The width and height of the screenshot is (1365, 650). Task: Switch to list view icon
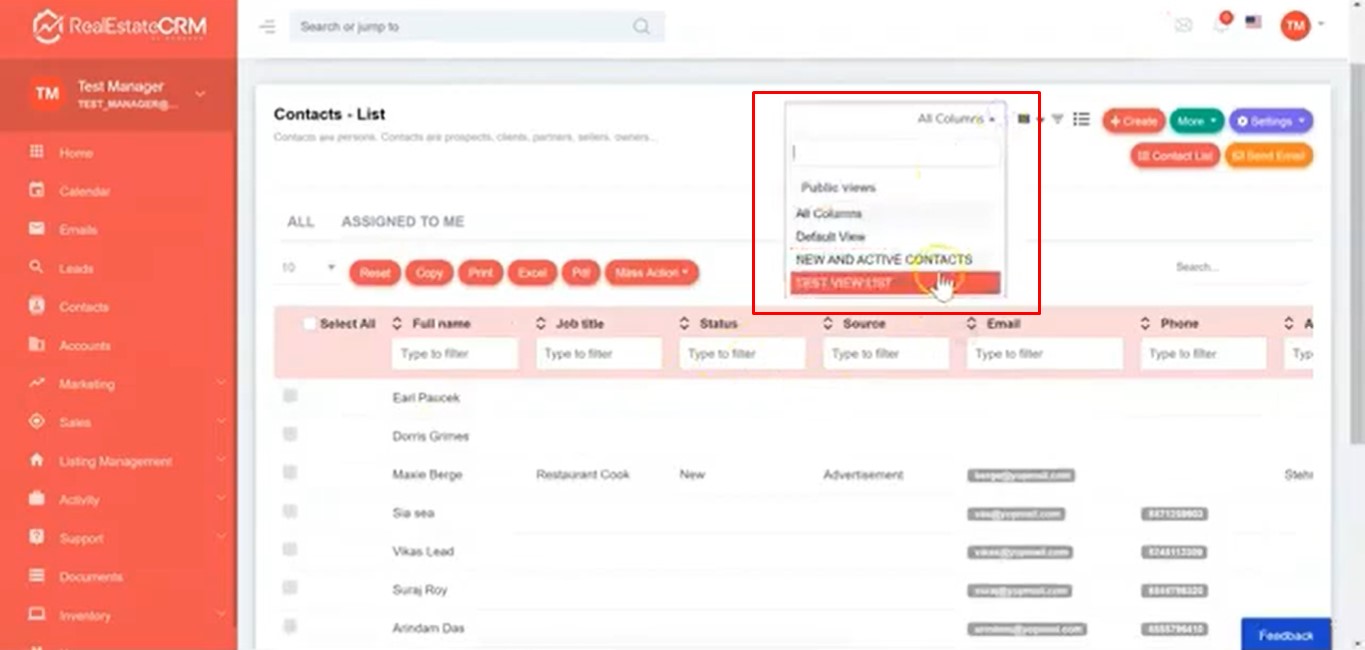point(1081,120)
